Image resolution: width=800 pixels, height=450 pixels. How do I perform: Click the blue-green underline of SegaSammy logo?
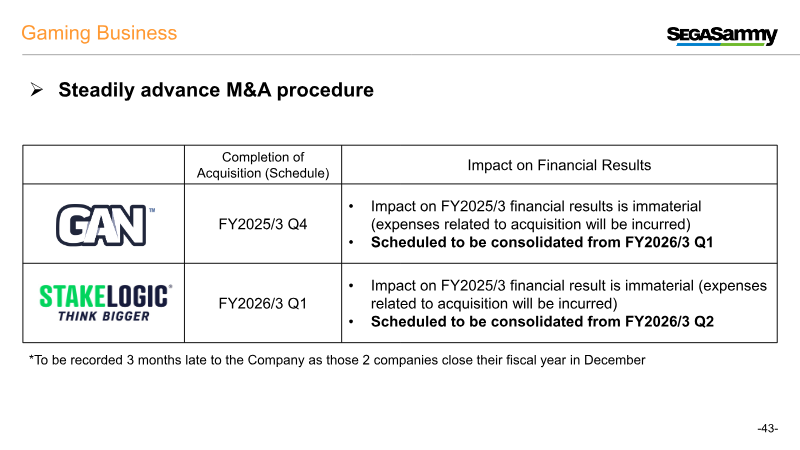720,44
